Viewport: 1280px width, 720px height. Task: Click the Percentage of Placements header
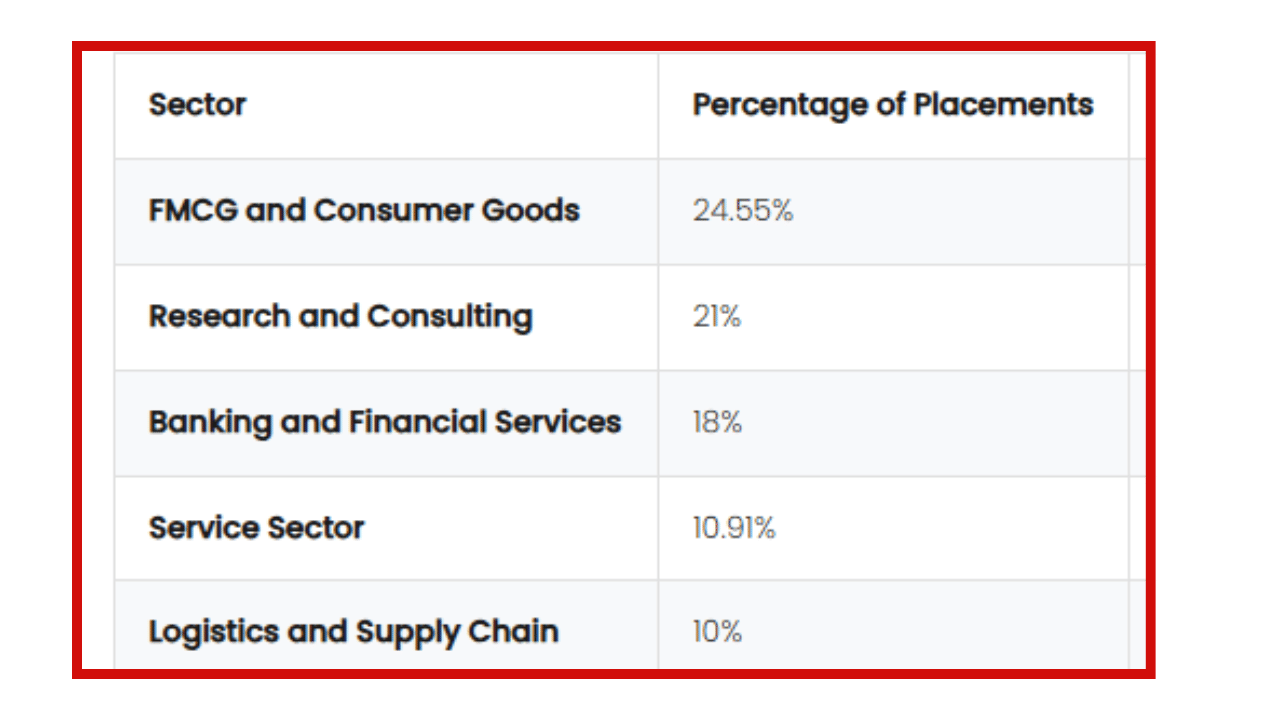(892, 105)
